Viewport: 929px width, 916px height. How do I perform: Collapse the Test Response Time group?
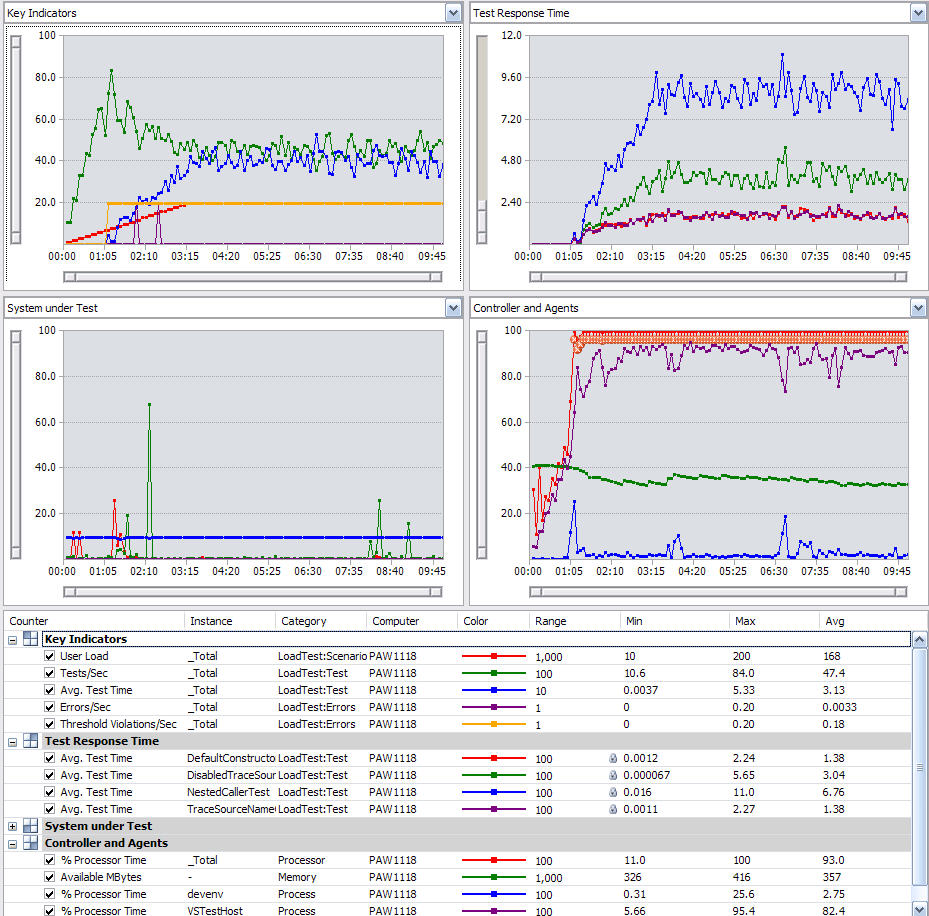pyautogui.click(x=12, y=742)
